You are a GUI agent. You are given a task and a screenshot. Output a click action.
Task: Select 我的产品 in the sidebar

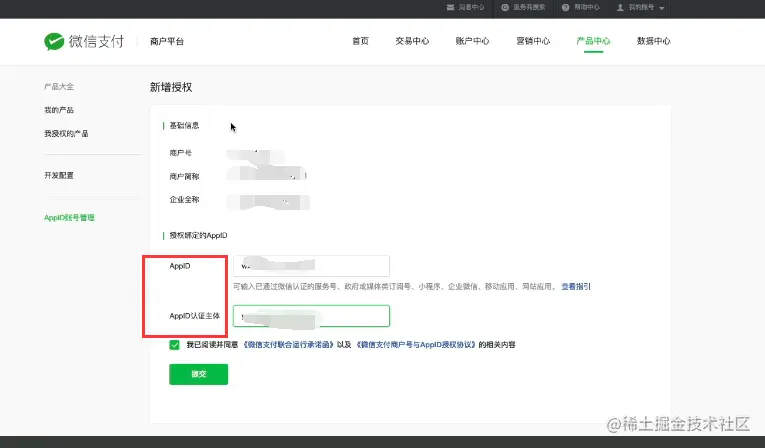click(x=59, y=110)
